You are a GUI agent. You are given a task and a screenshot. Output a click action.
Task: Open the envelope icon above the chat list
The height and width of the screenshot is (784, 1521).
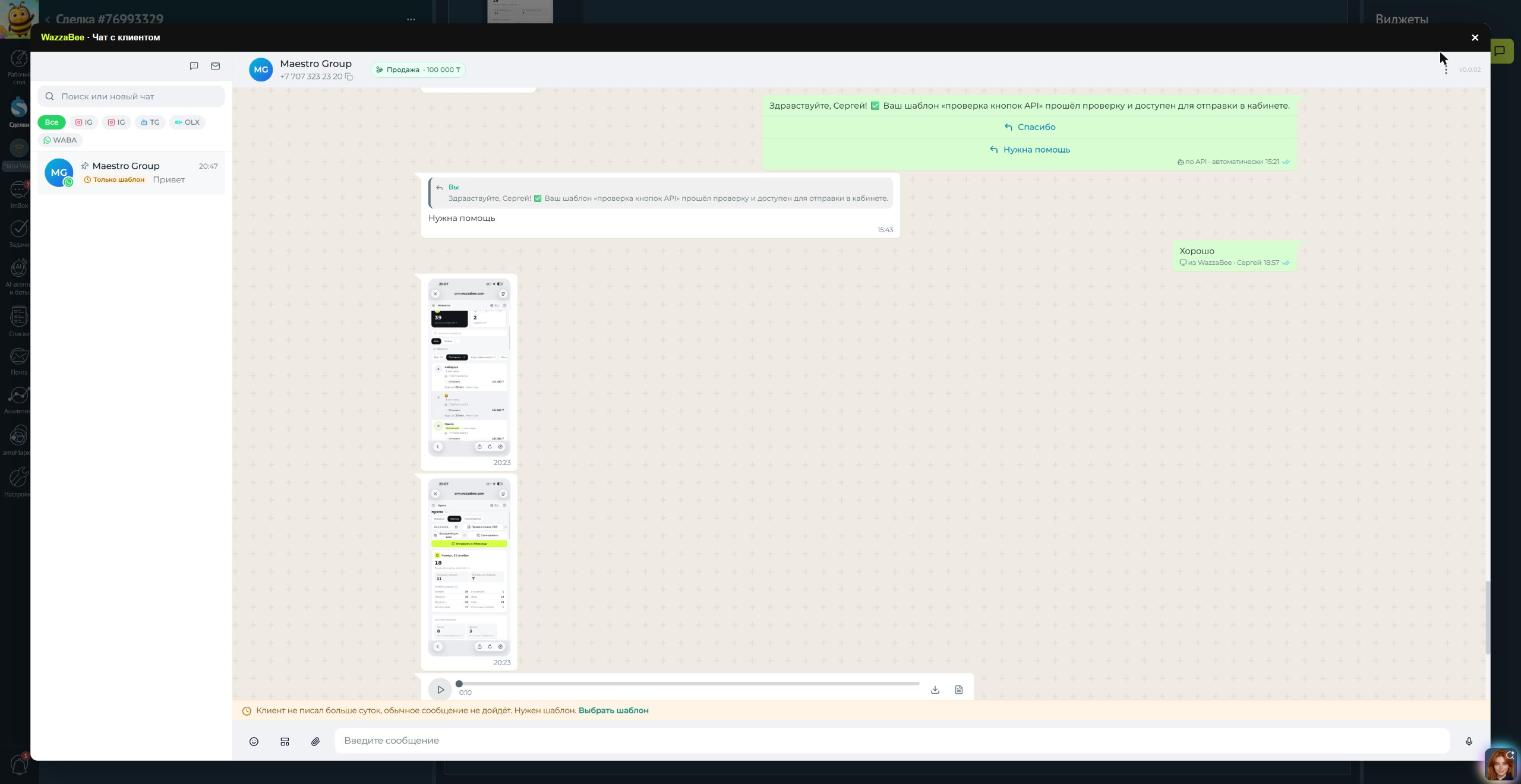tap(215, 66)
